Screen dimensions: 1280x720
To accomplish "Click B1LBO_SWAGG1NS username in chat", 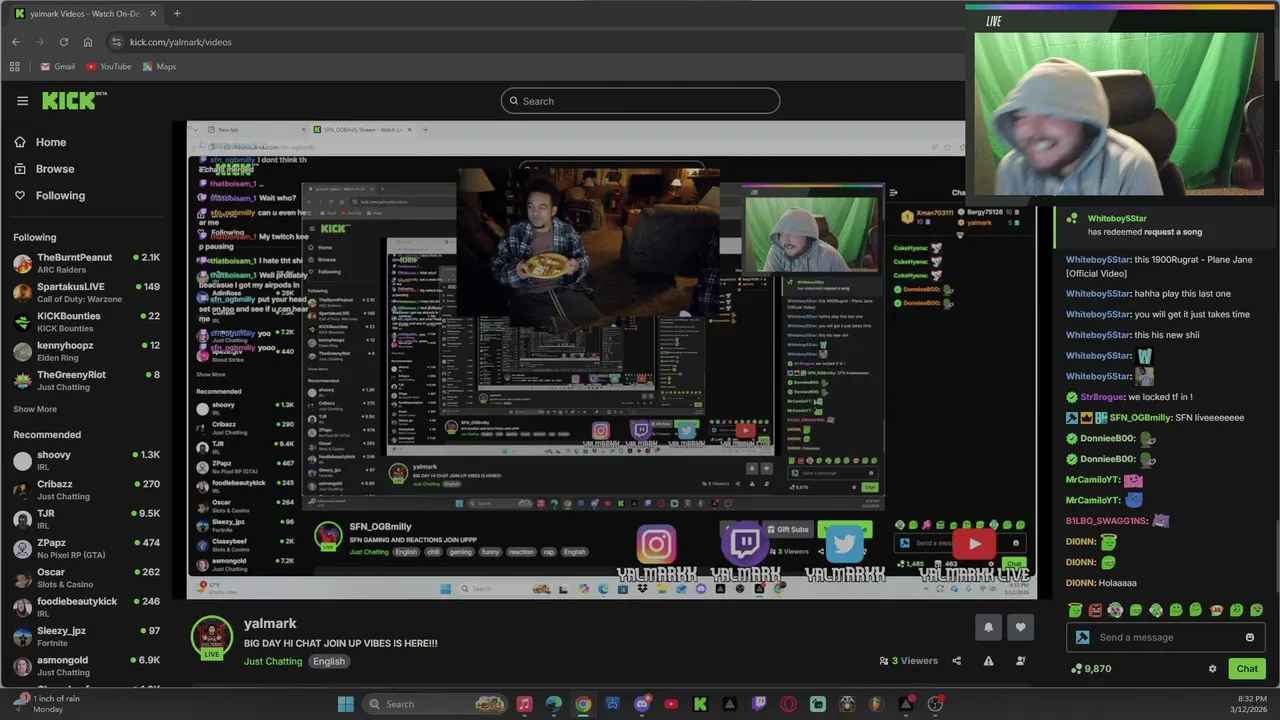I will tap(1106, 521).
